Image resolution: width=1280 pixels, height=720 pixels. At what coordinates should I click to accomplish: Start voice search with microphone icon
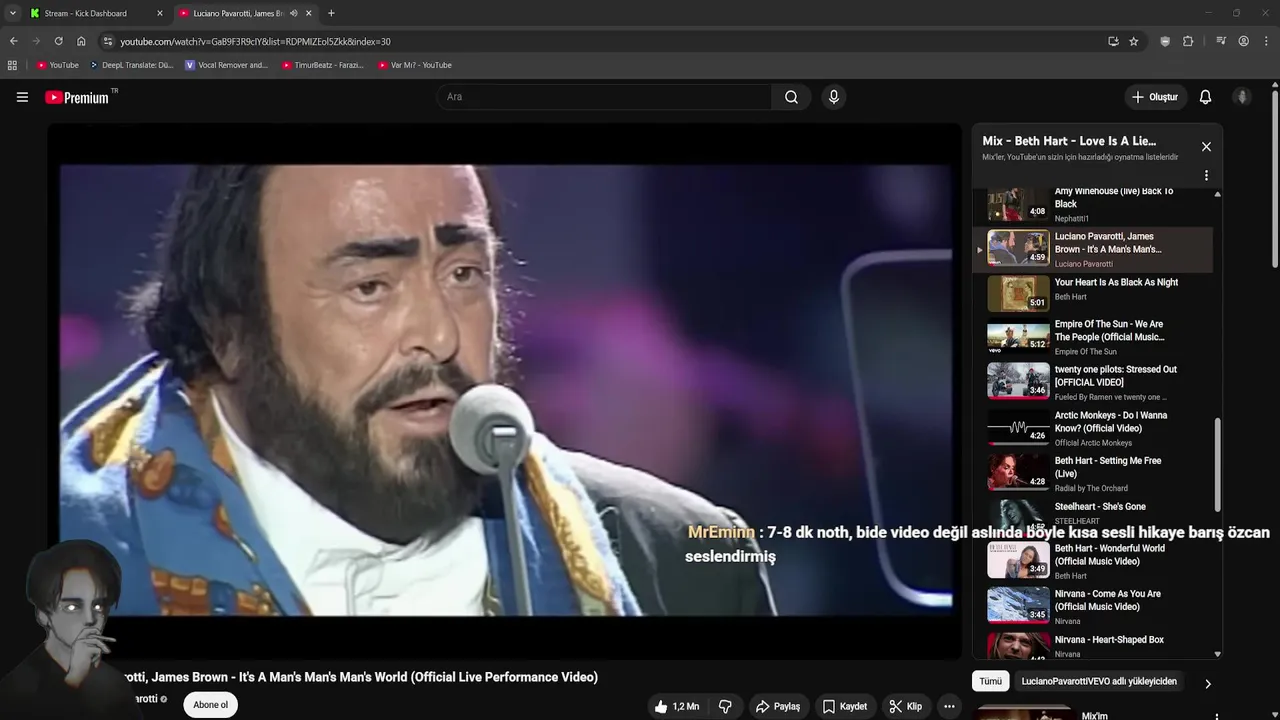tap(834, 97)
